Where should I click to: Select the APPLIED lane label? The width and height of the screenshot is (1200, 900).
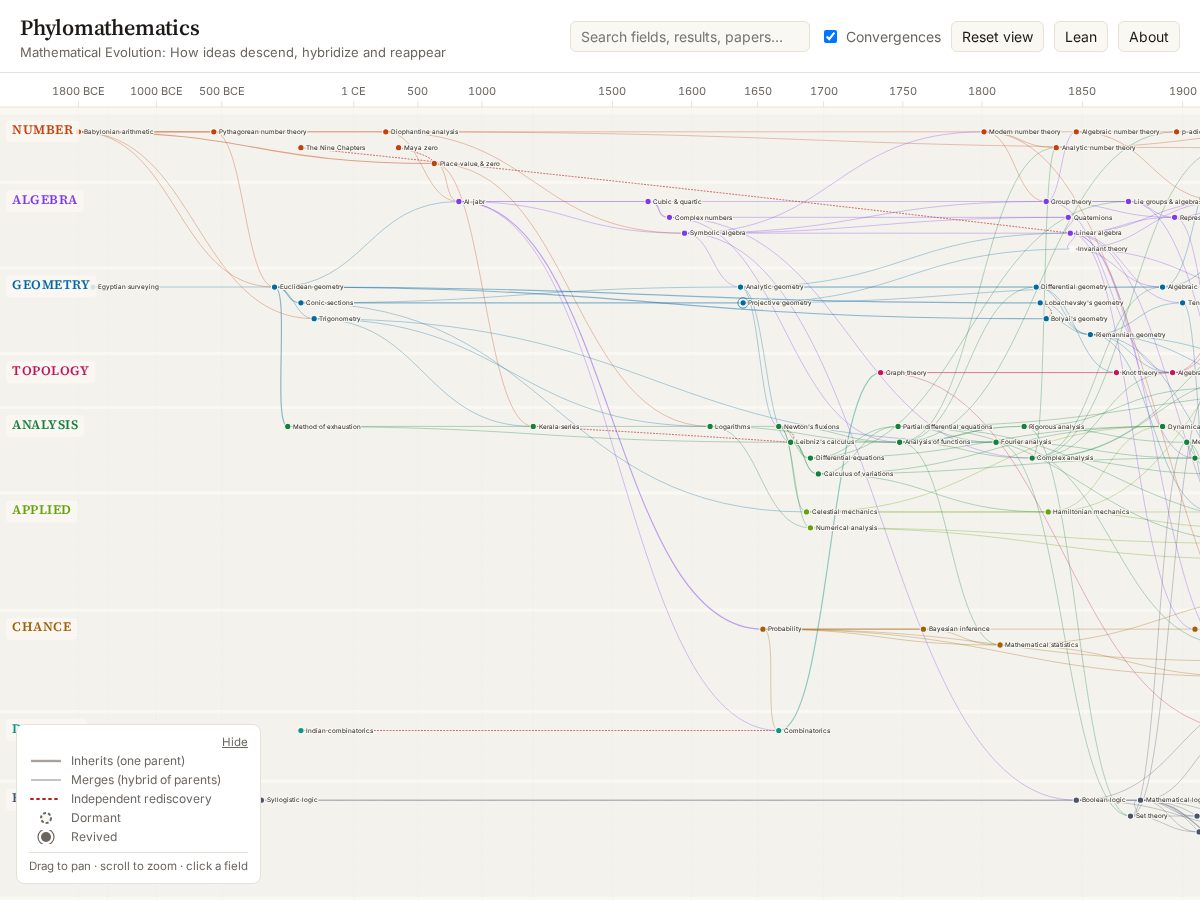click(x=42, y=510)
